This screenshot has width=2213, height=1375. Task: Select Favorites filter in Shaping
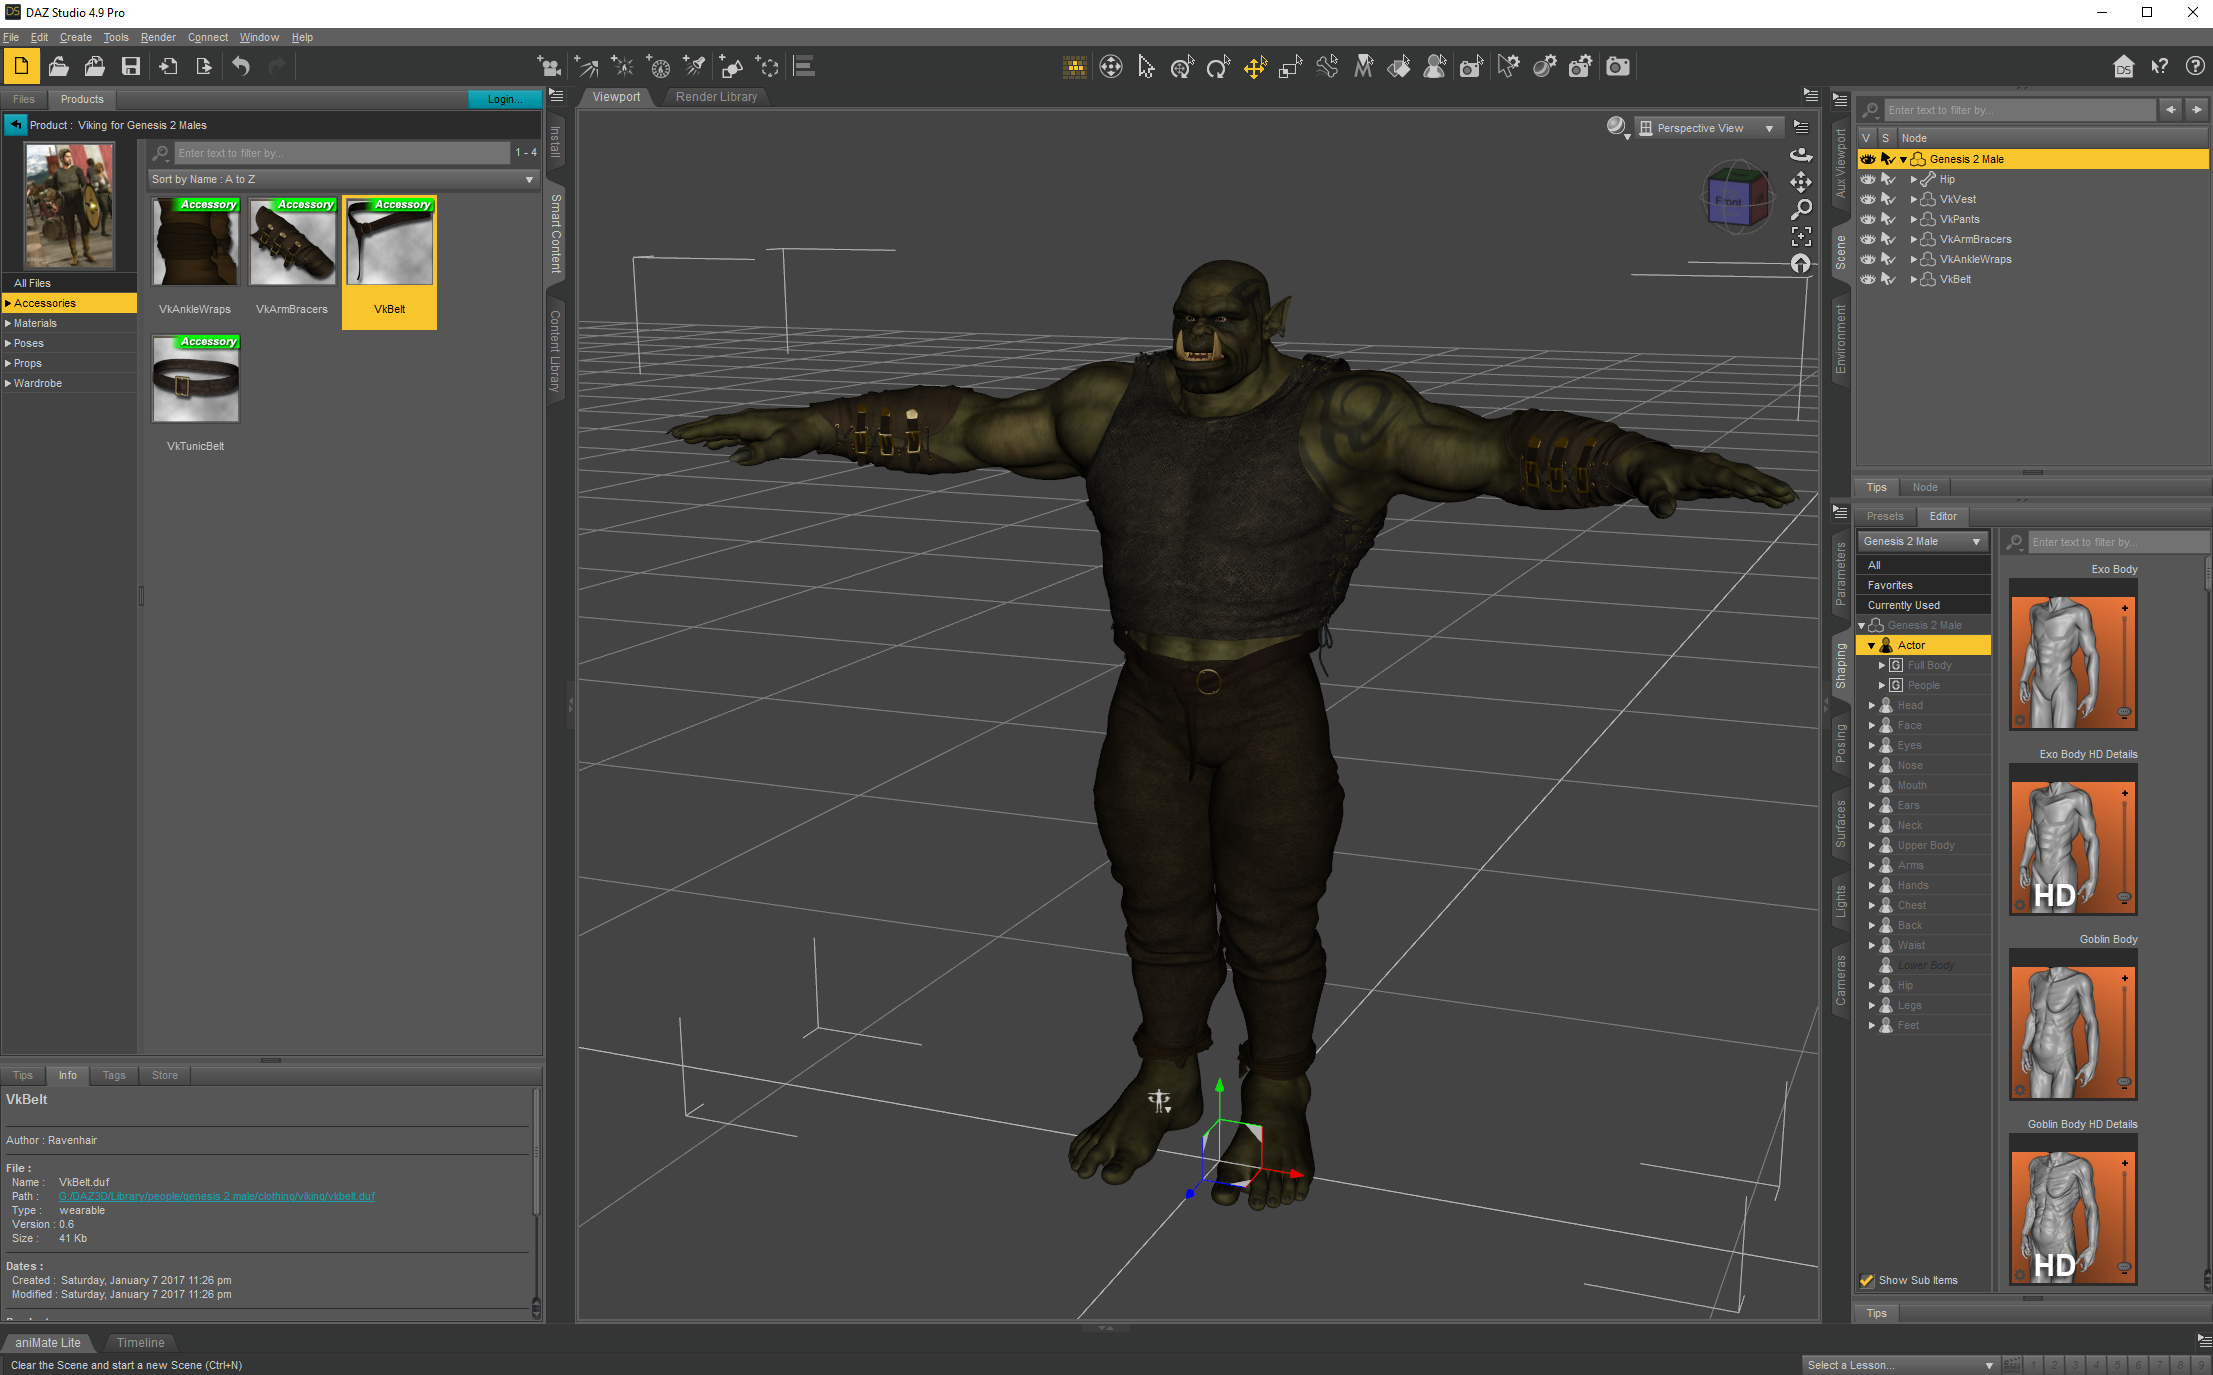click(x=1923, y=585)
